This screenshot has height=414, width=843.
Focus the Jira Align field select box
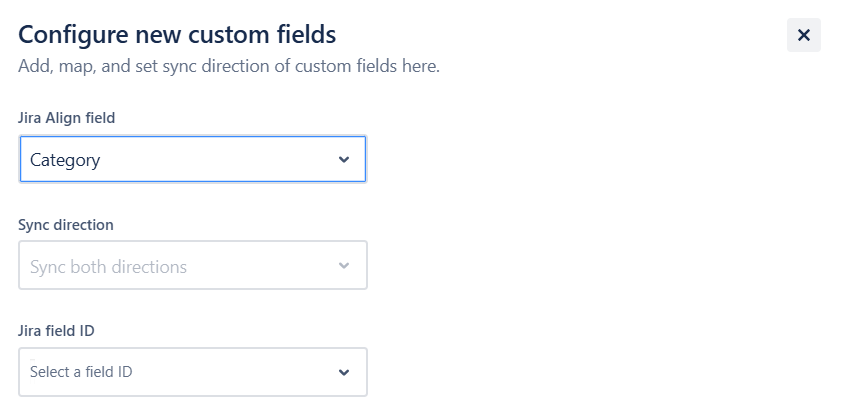(x=193, y=160)
